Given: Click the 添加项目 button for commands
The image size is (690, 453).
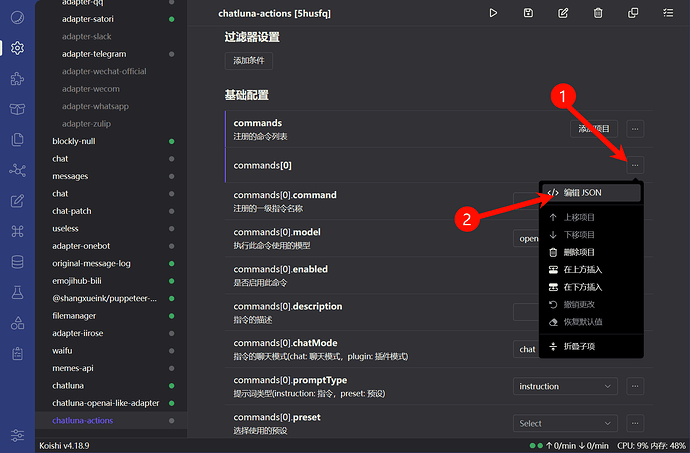Looking at the screenshot, I should tap(594, 129).
